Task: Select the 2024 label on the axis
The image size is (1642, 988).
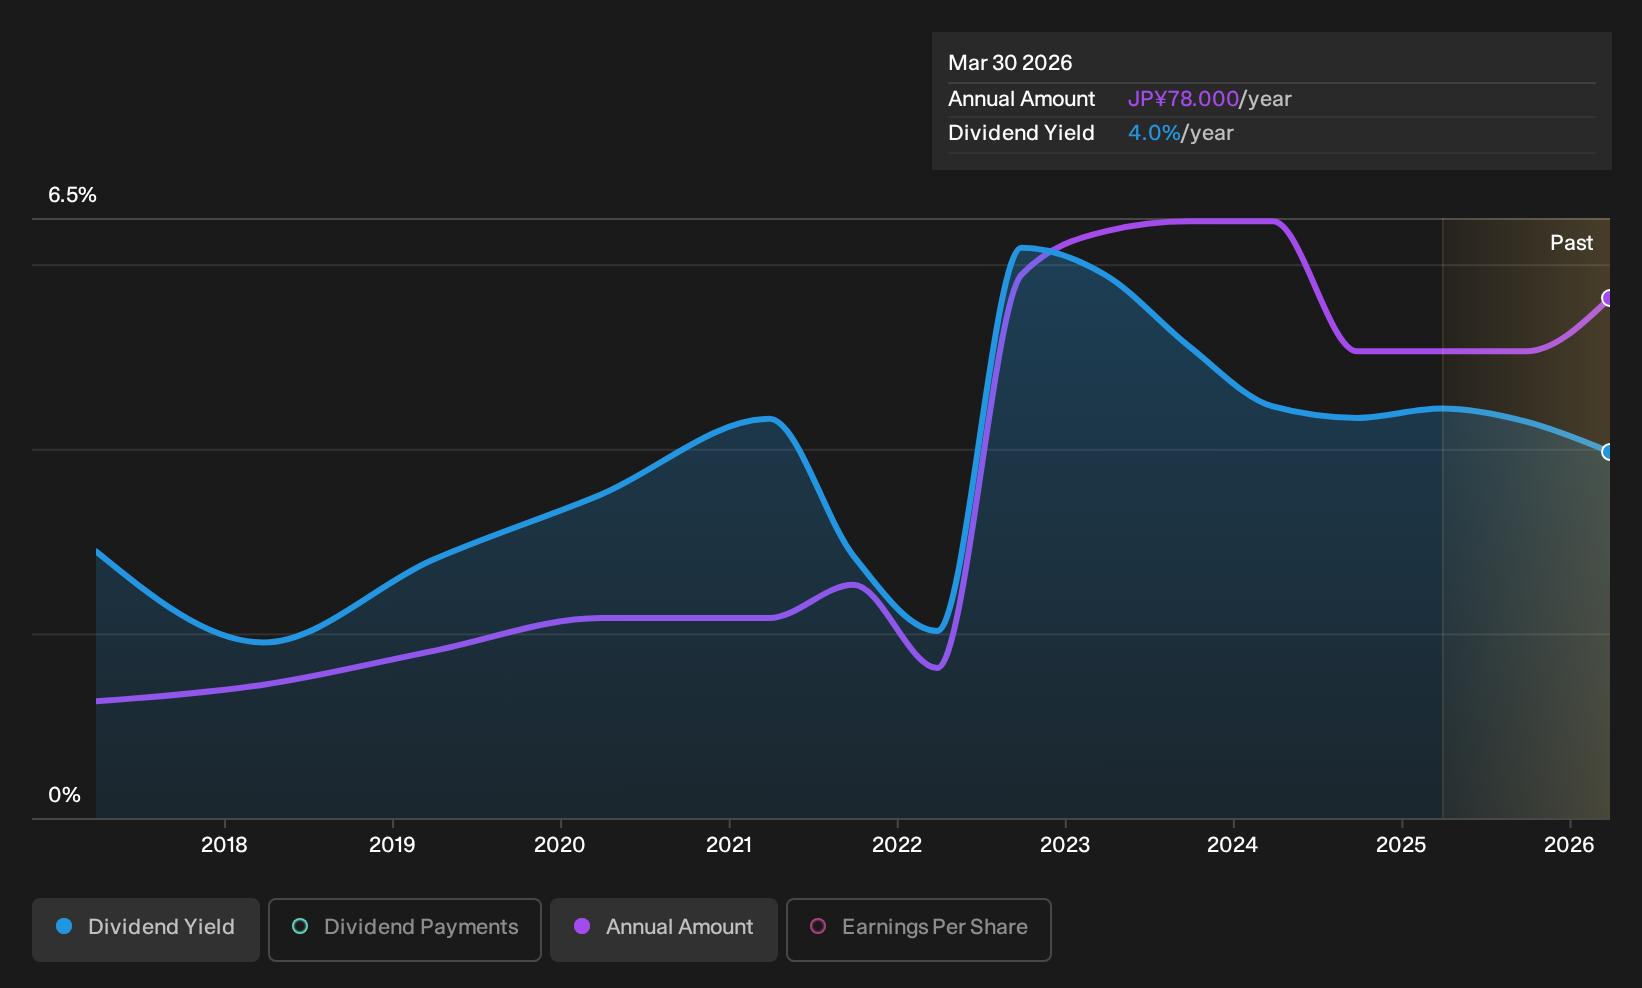Action: [x=1233, y=845]
